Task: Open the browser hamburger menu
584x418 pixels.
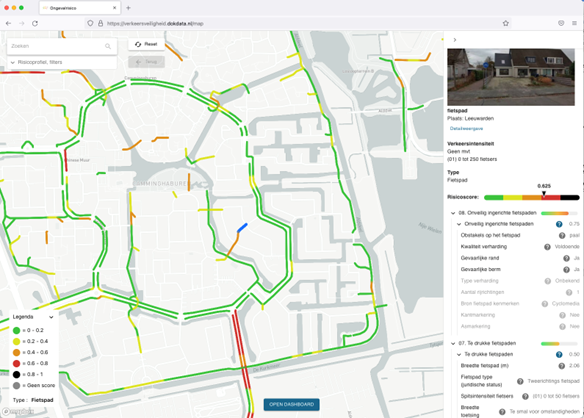Action: click(x=574, y=23)
